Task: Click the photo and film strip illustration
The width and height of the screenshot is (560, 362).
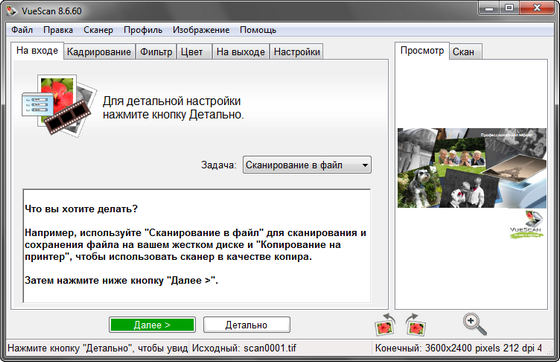Action: coord(59,105)
